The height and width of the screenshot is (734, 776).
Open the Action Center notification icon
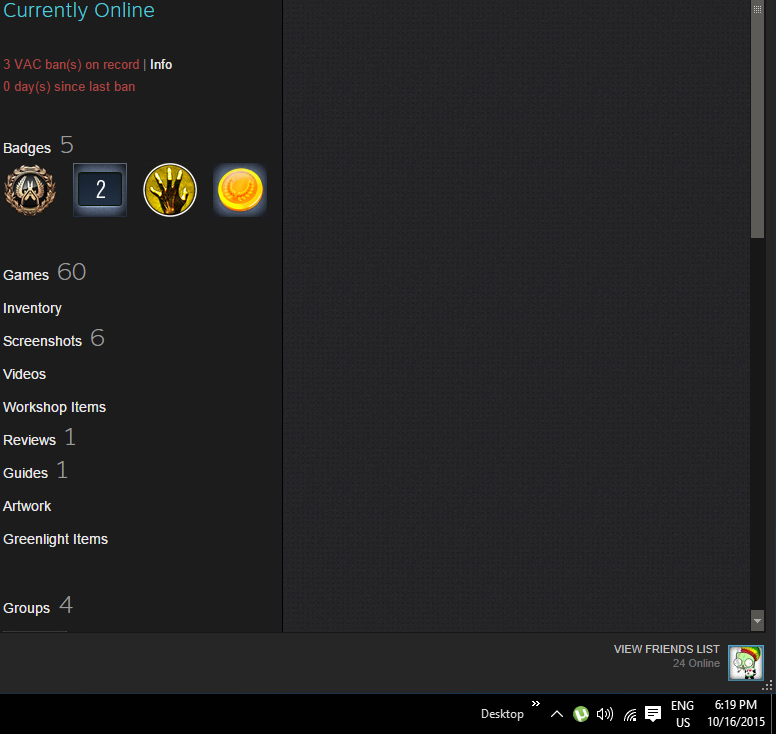[653, 714]
